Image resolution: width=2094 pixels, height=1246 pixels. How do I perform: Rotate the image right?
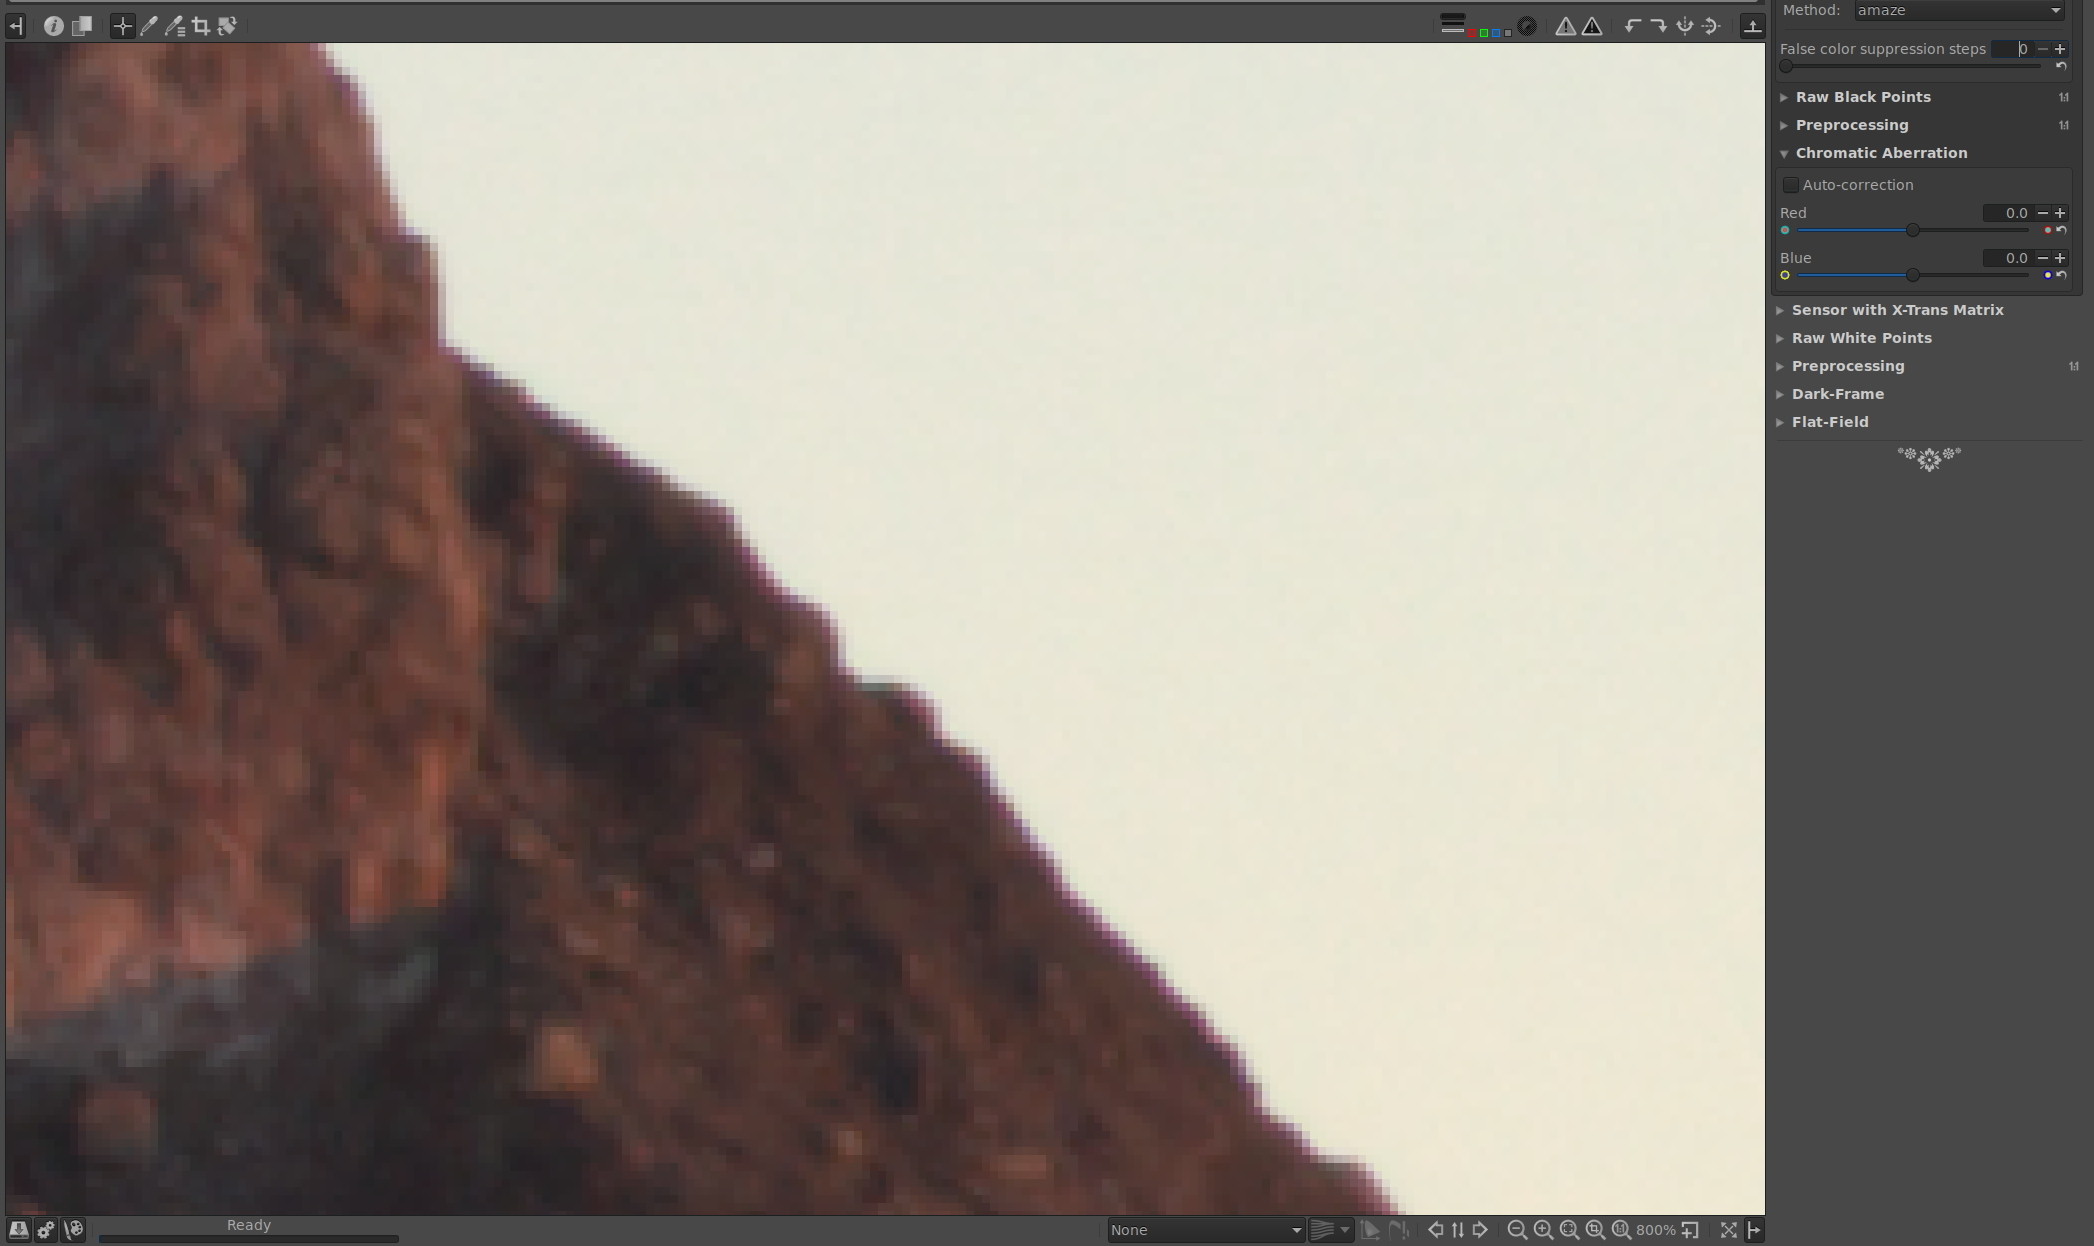point(1659,27)
